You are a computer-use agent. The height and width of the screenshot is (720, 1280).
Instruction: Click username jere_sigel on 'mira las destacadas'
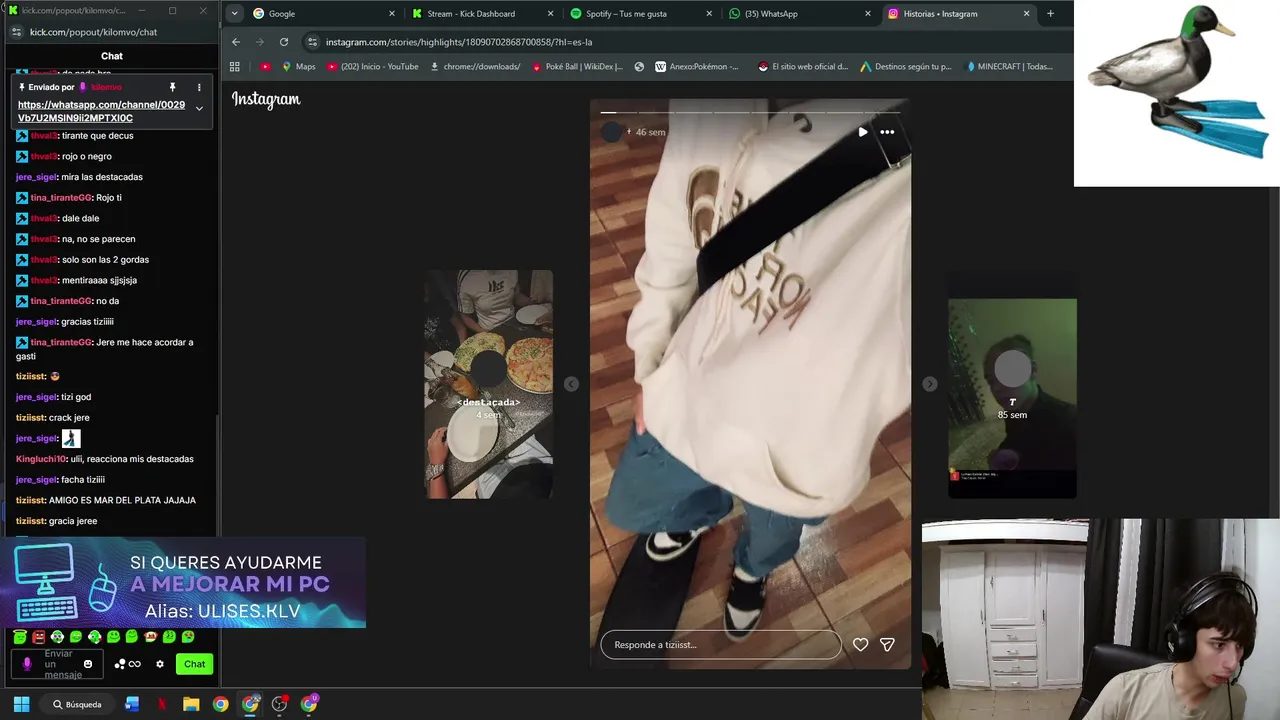[36, 177]
